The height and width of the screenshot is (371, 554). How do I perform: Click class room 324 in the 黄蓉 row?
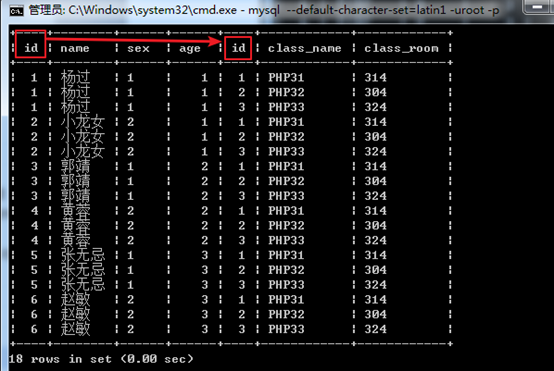click(x=375, y=241)
